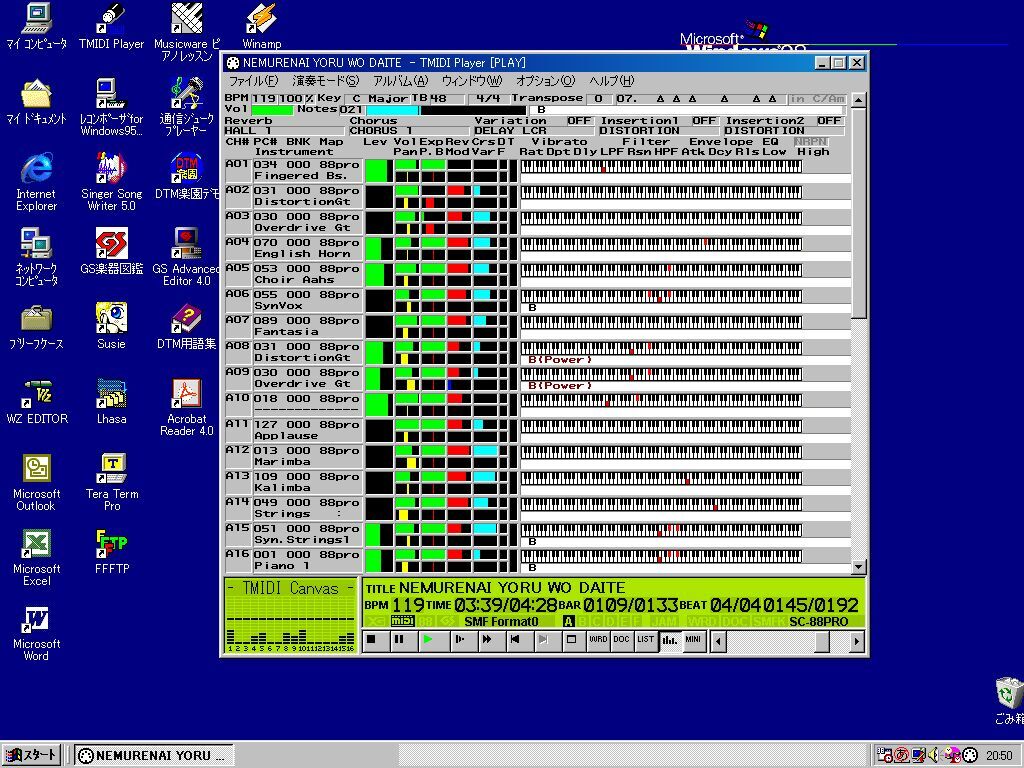
Task: Open TMIDI Player desktop shortcut
Action: (x=111, y=26)
